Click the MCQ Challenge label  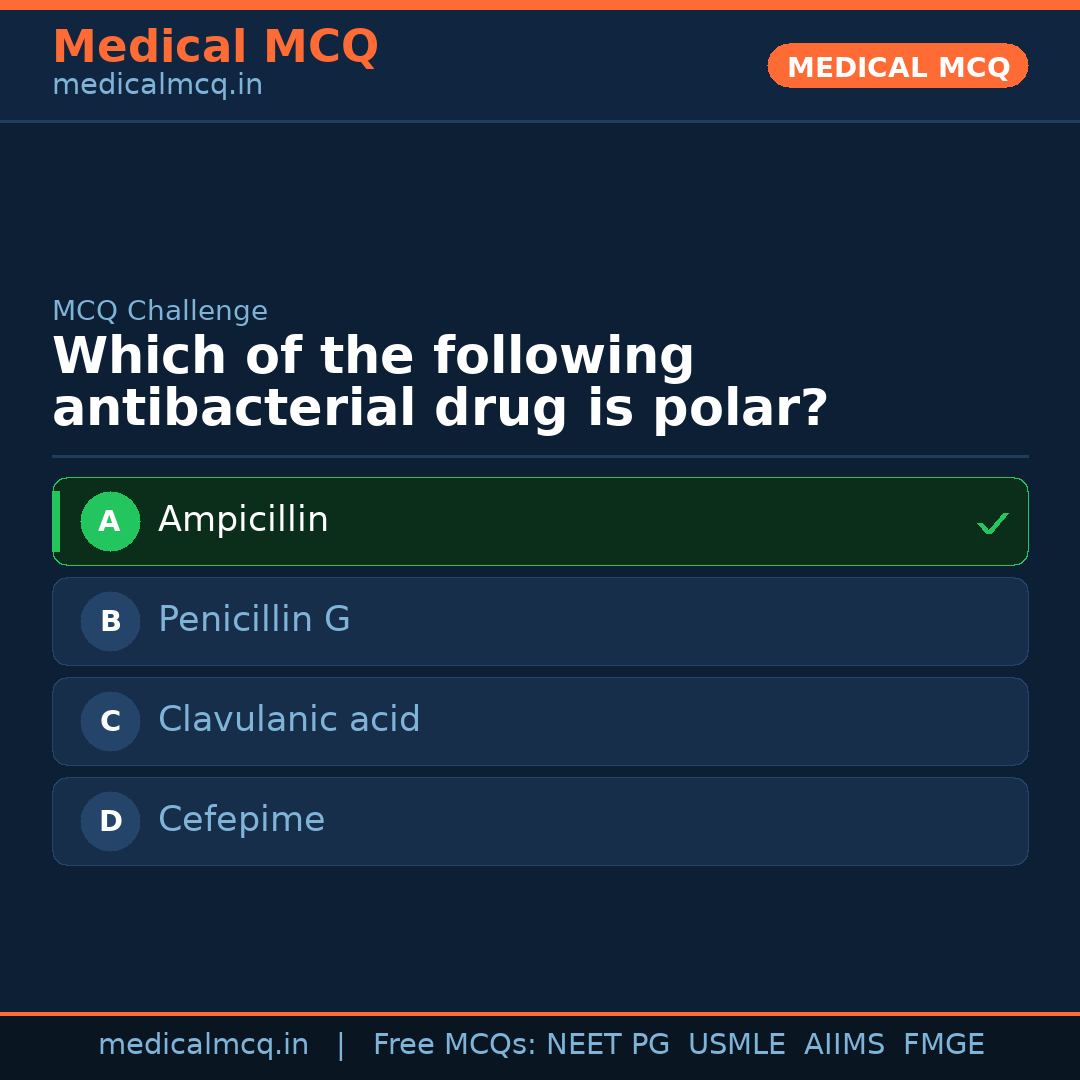pyautogui.click(x=160, y=311)
